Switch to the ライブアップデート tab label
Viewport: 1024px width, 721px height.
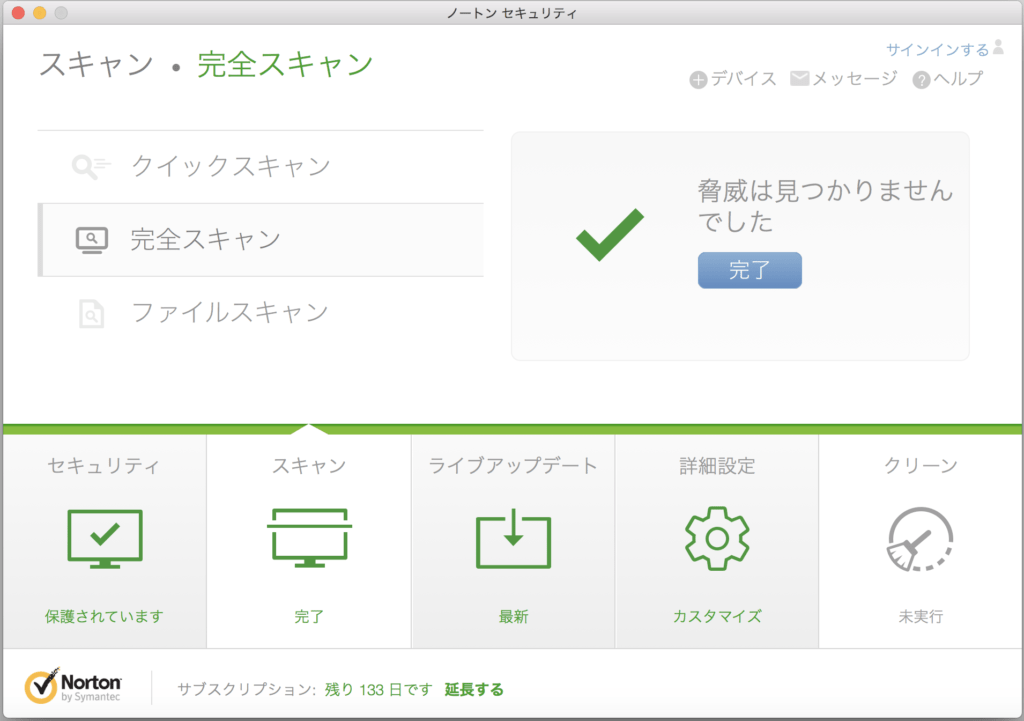pyautogui.click(x=513, y=466)
